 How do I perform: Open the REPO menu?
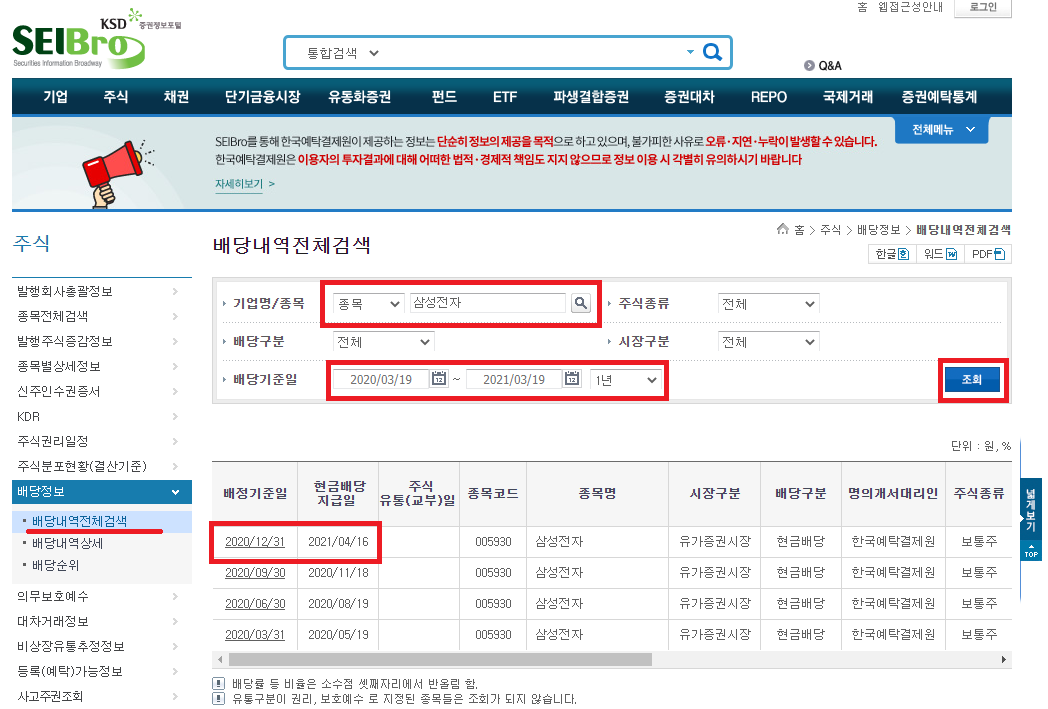click(769, 97)
